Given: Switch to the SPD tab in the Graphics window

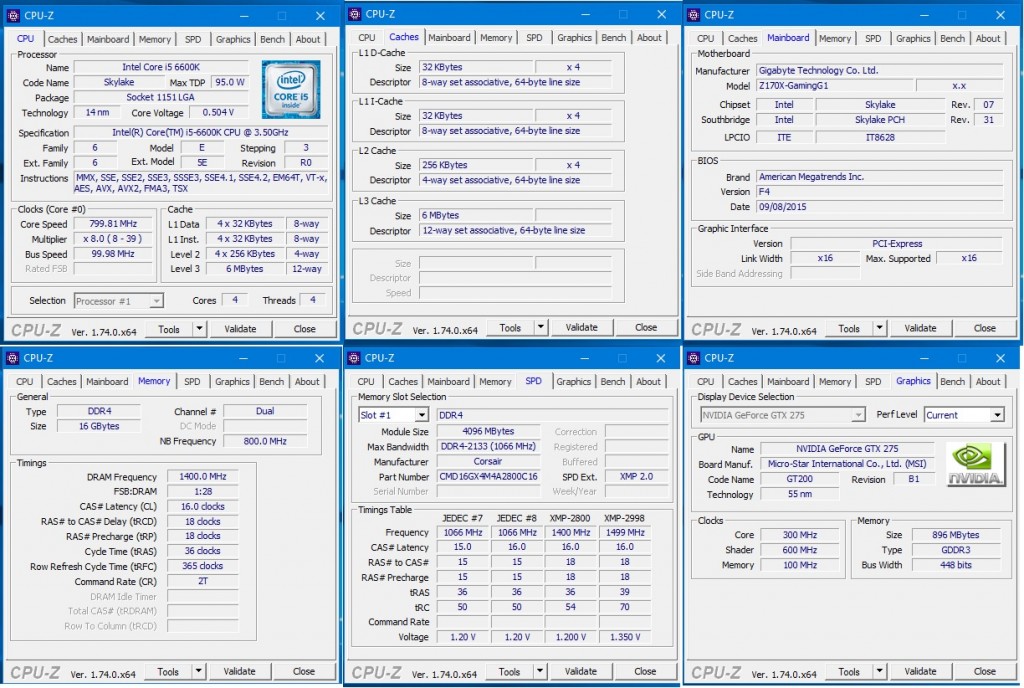Looking at the screenshot, I should [x=874, y=381].
